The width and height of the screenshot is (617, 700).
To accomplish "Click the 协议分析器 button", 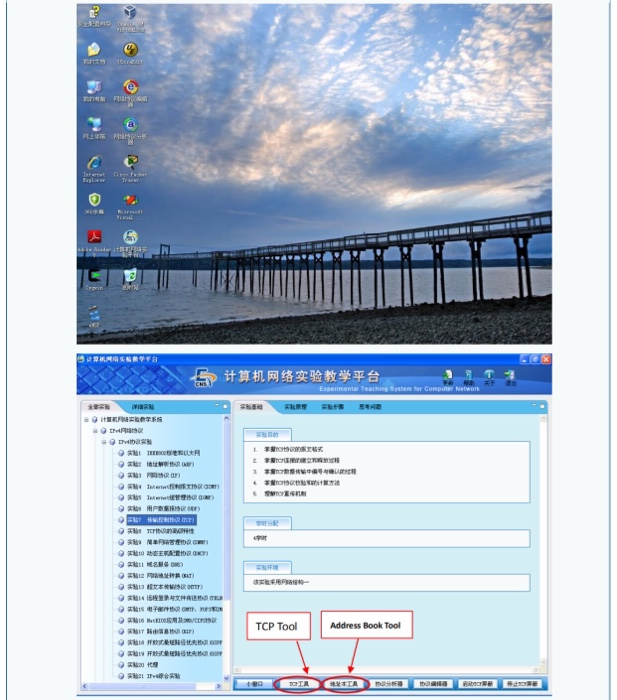I will [x=389, y=684].
